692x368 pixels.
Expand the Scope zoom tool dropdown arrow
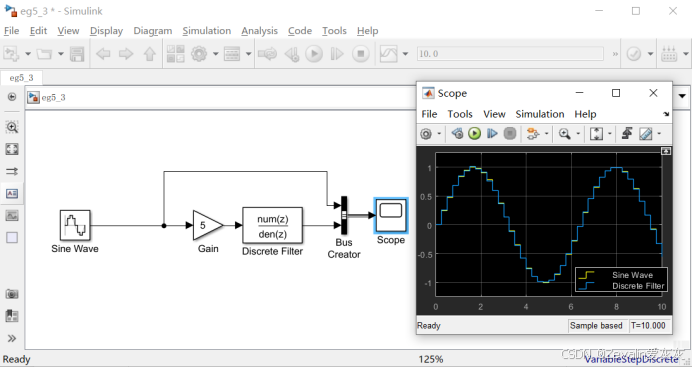click(578, 134)
